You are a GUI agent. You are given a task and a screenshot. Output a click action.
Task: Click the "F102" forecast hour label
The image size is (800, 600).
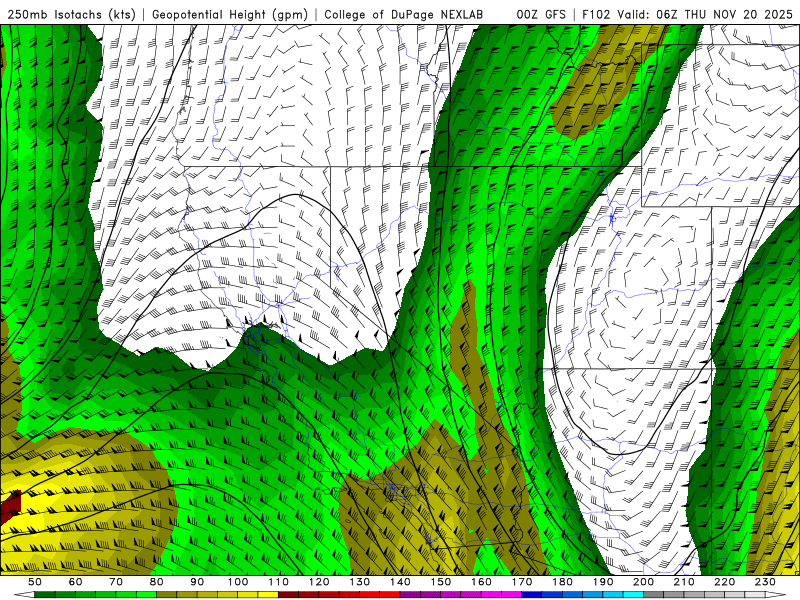point(596,14)
